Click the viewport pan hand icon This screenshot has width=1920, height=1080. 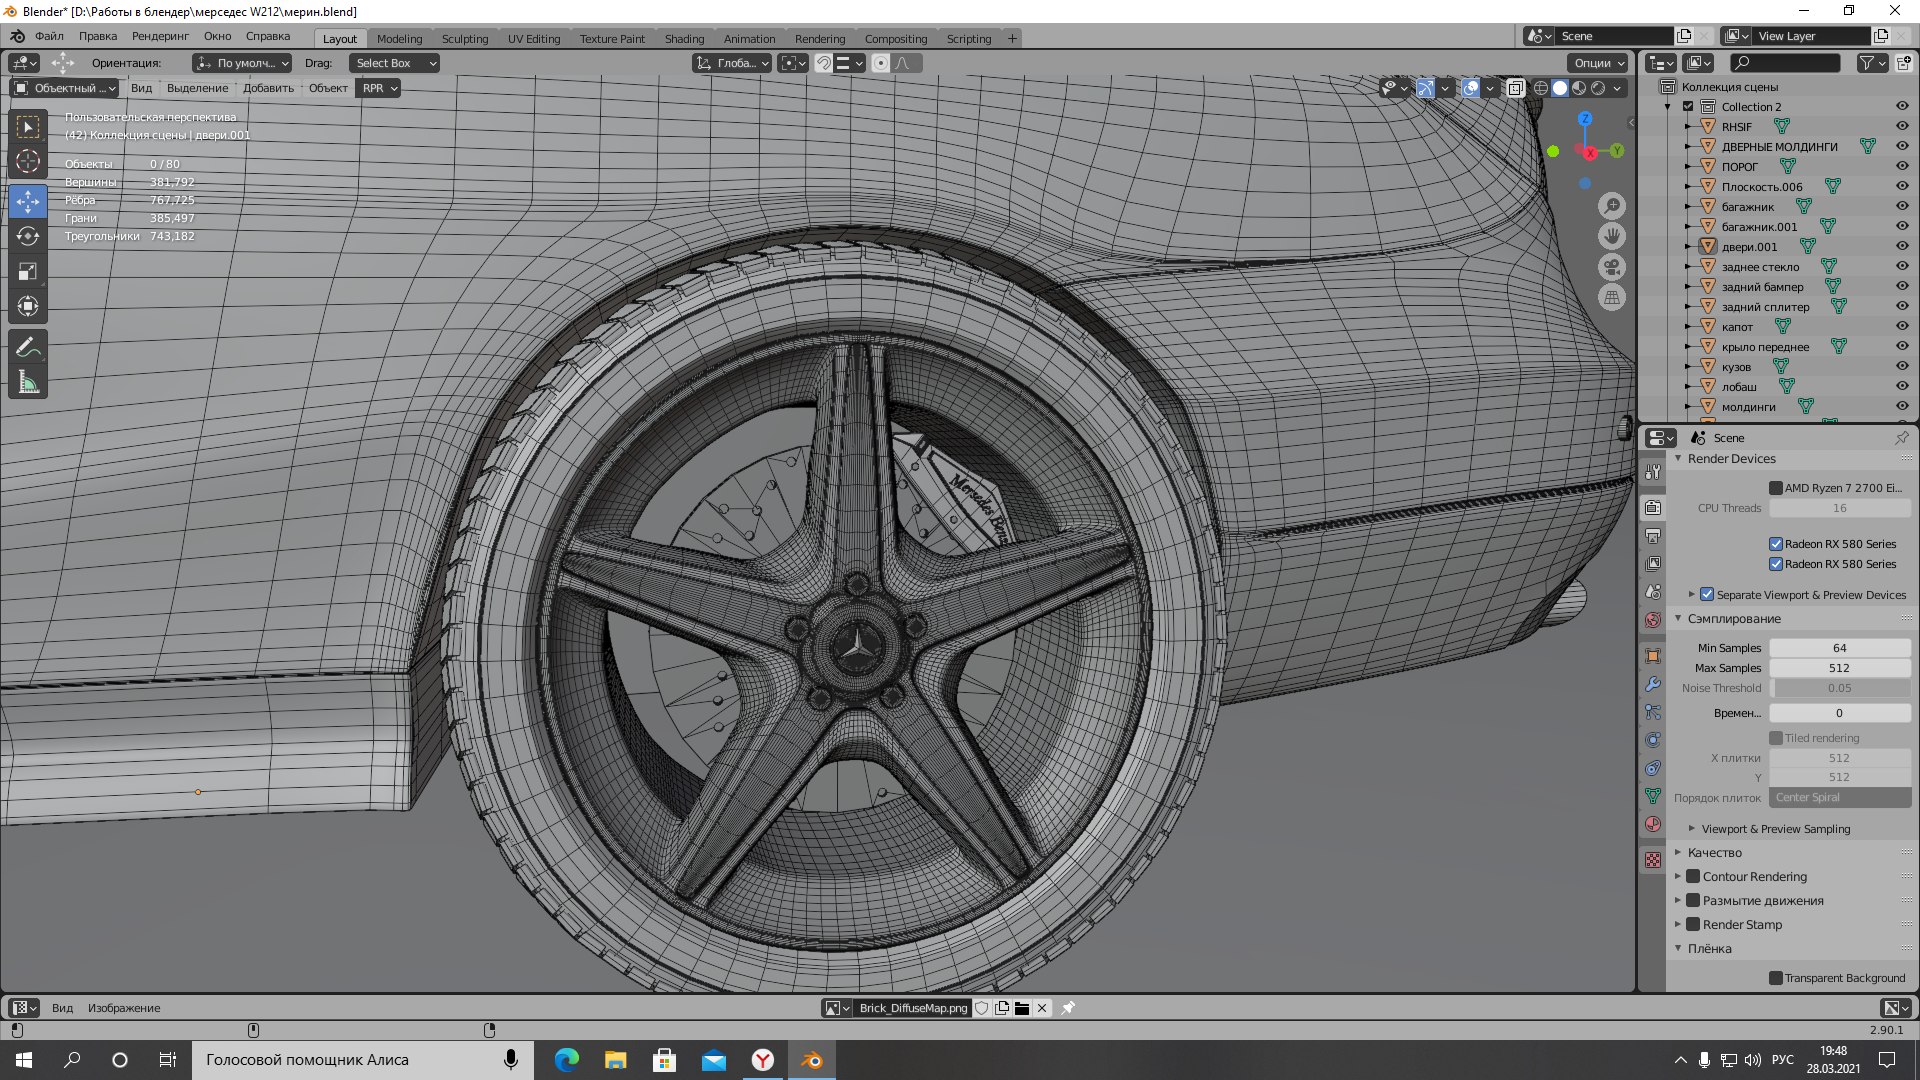pos(1611,236)
